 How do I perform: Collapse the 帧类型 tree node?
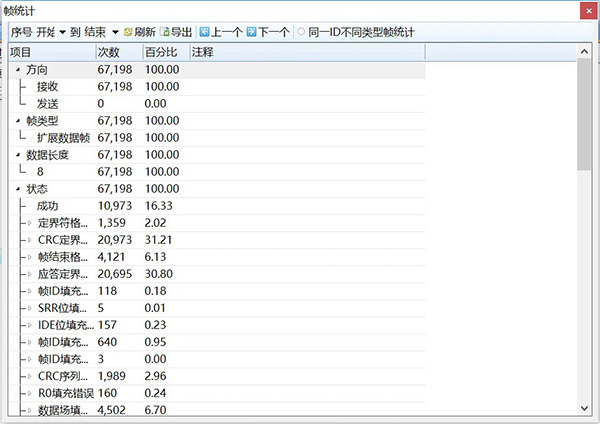coord(18,121)
